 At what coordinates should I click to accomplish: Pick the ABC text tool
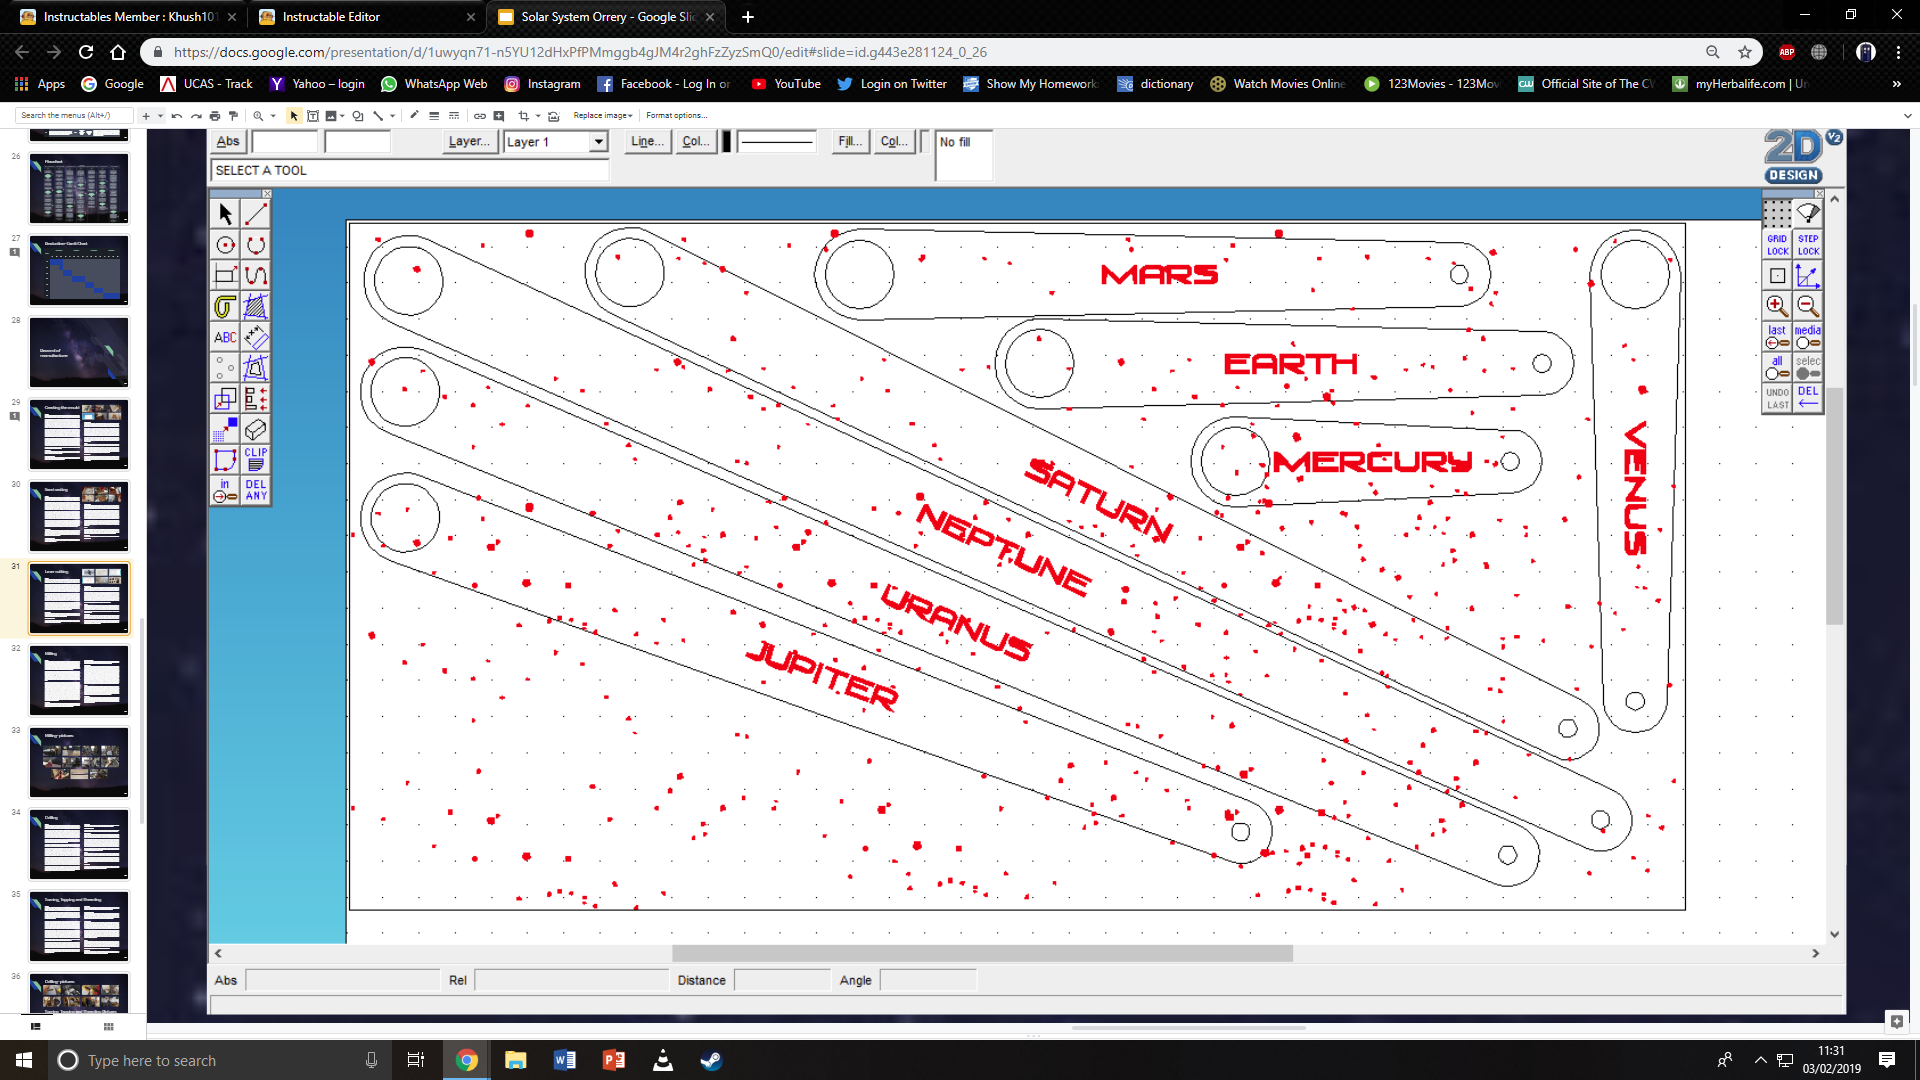pyautogui.click(x=224, y=337)
